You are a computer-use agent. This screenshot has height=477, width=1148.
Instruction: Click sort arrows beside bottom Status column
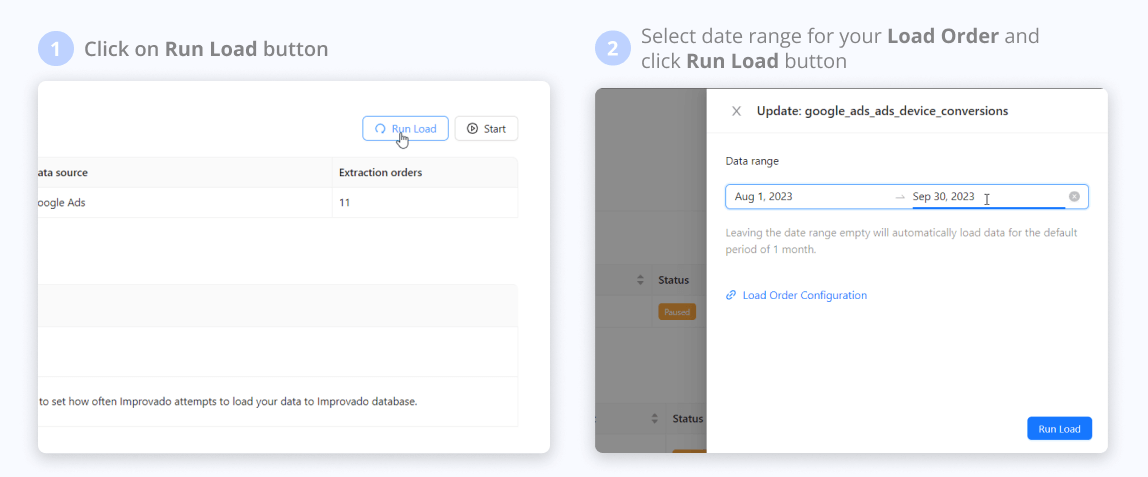(655, 418)
